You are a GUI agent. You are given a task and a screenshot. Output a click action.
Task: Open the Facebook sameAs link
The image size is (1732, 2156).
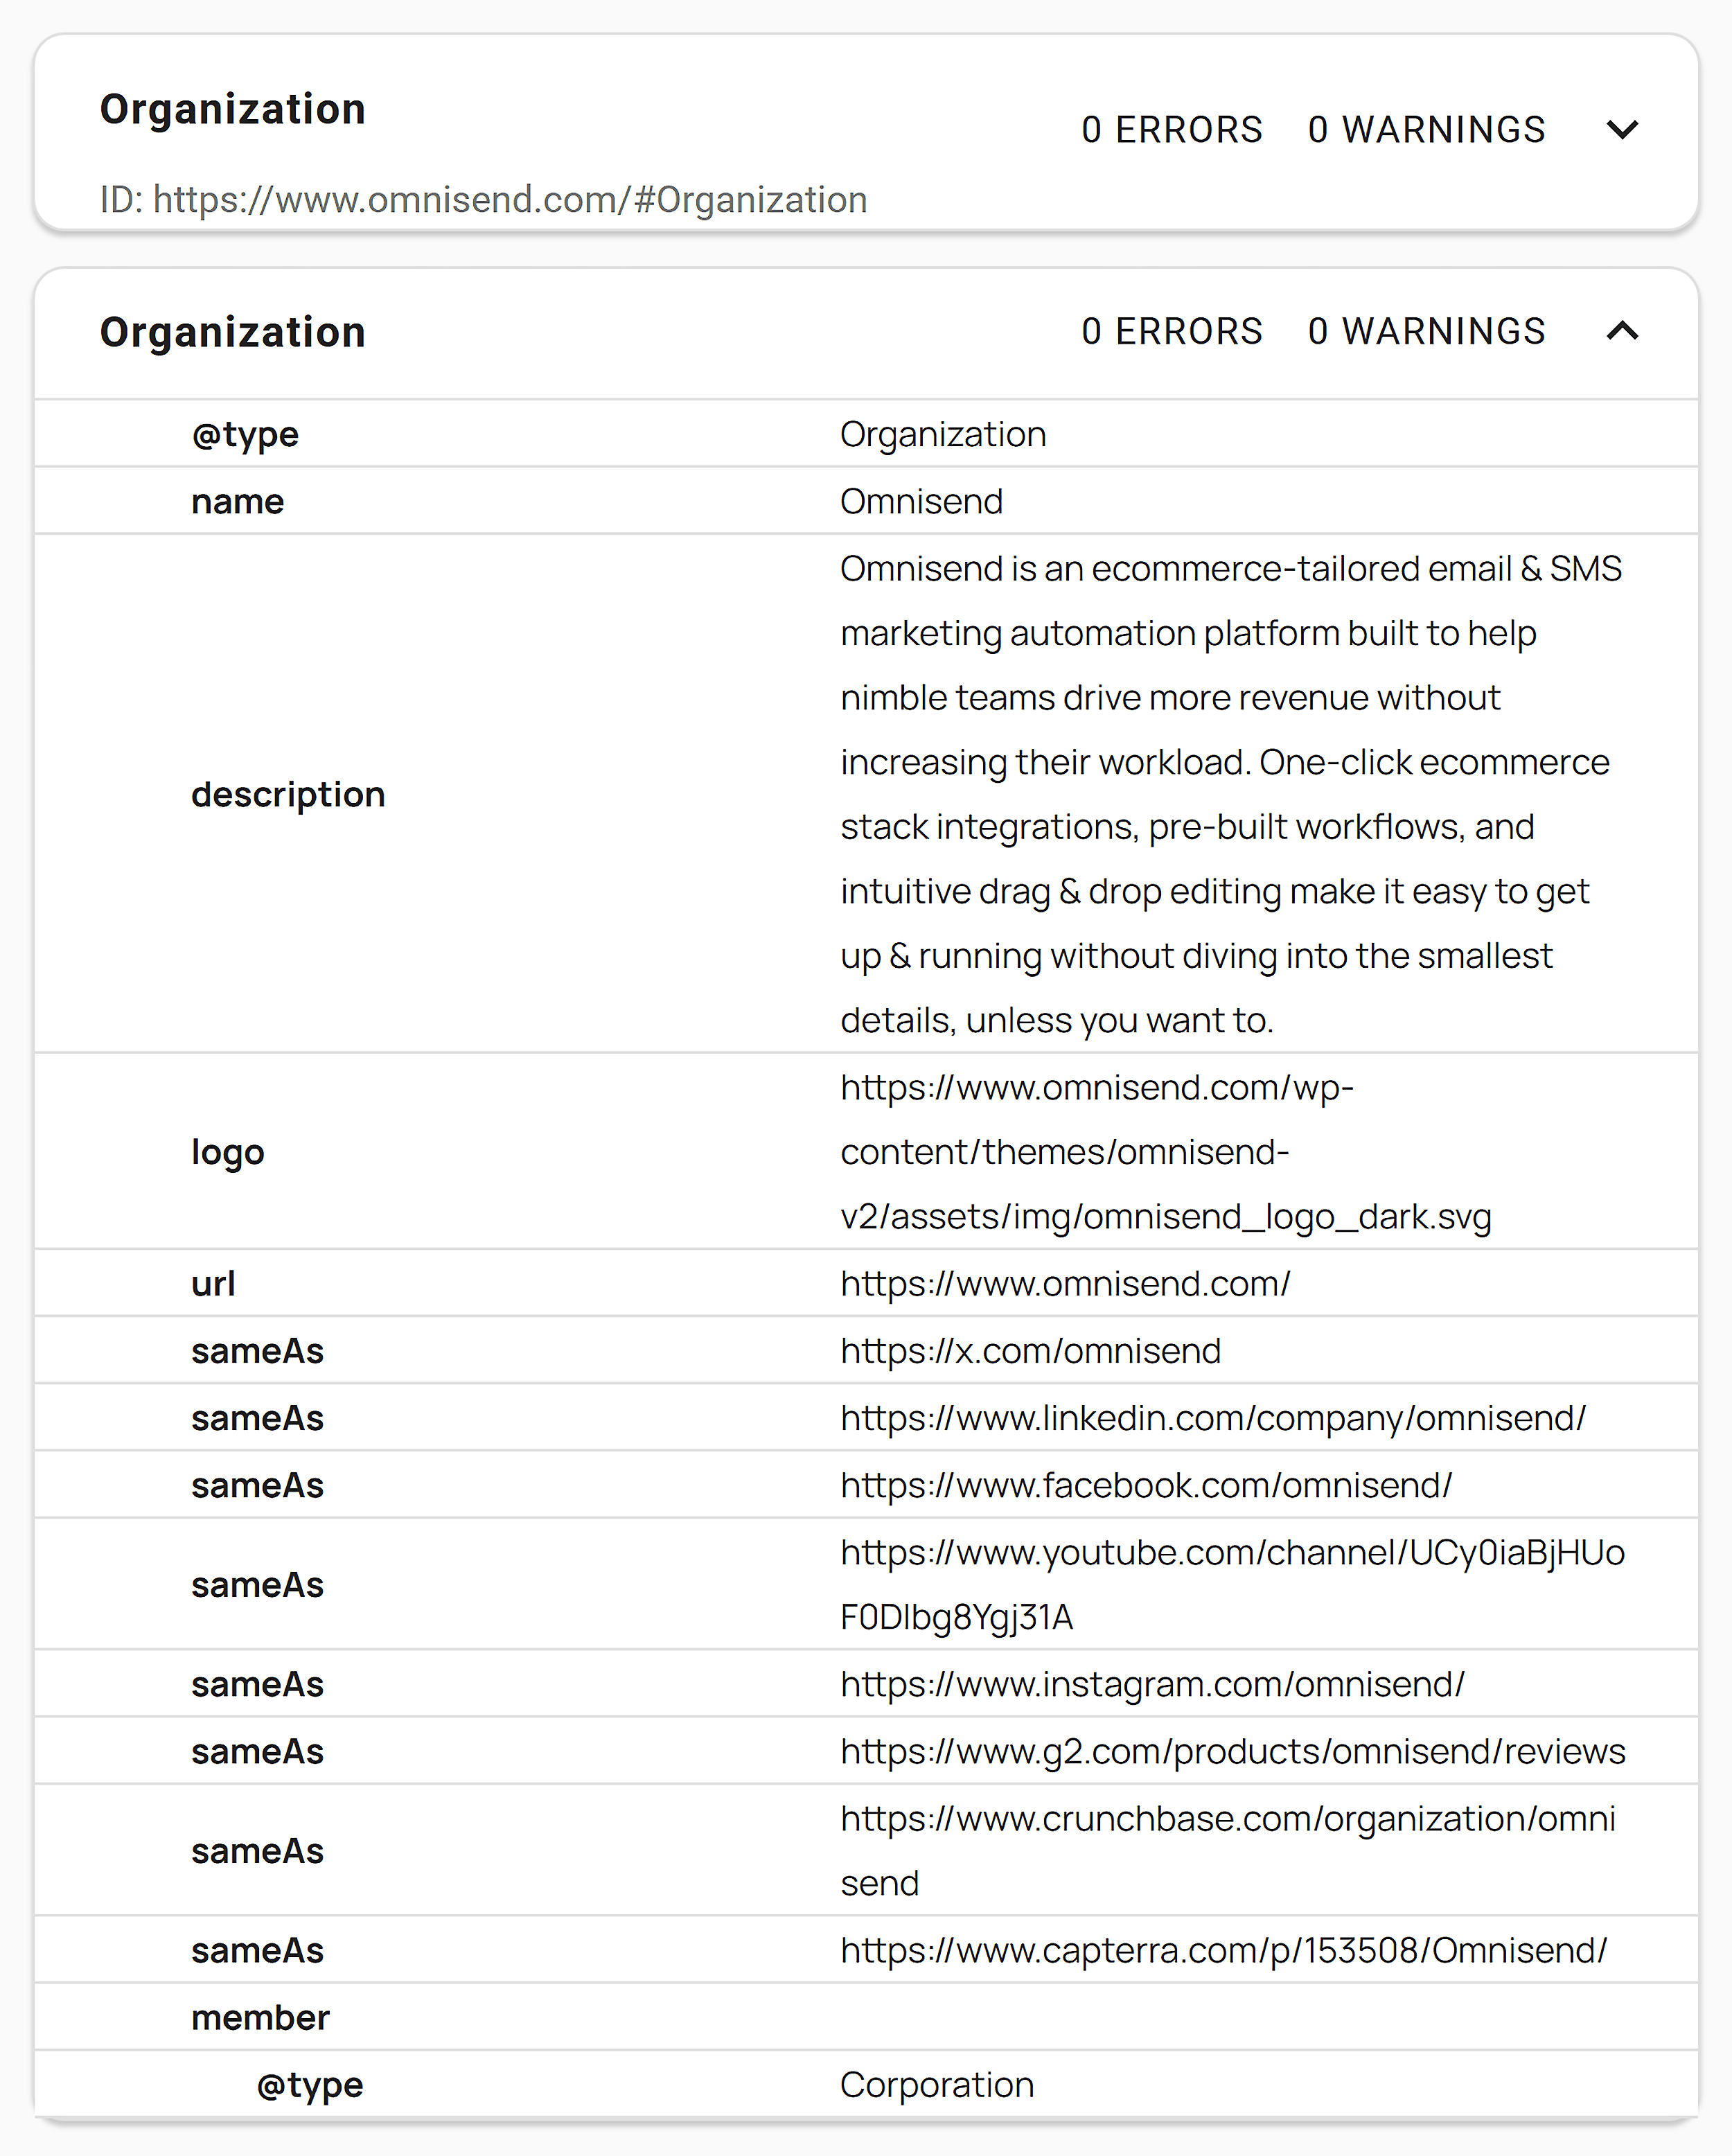click(1146, 1484)
